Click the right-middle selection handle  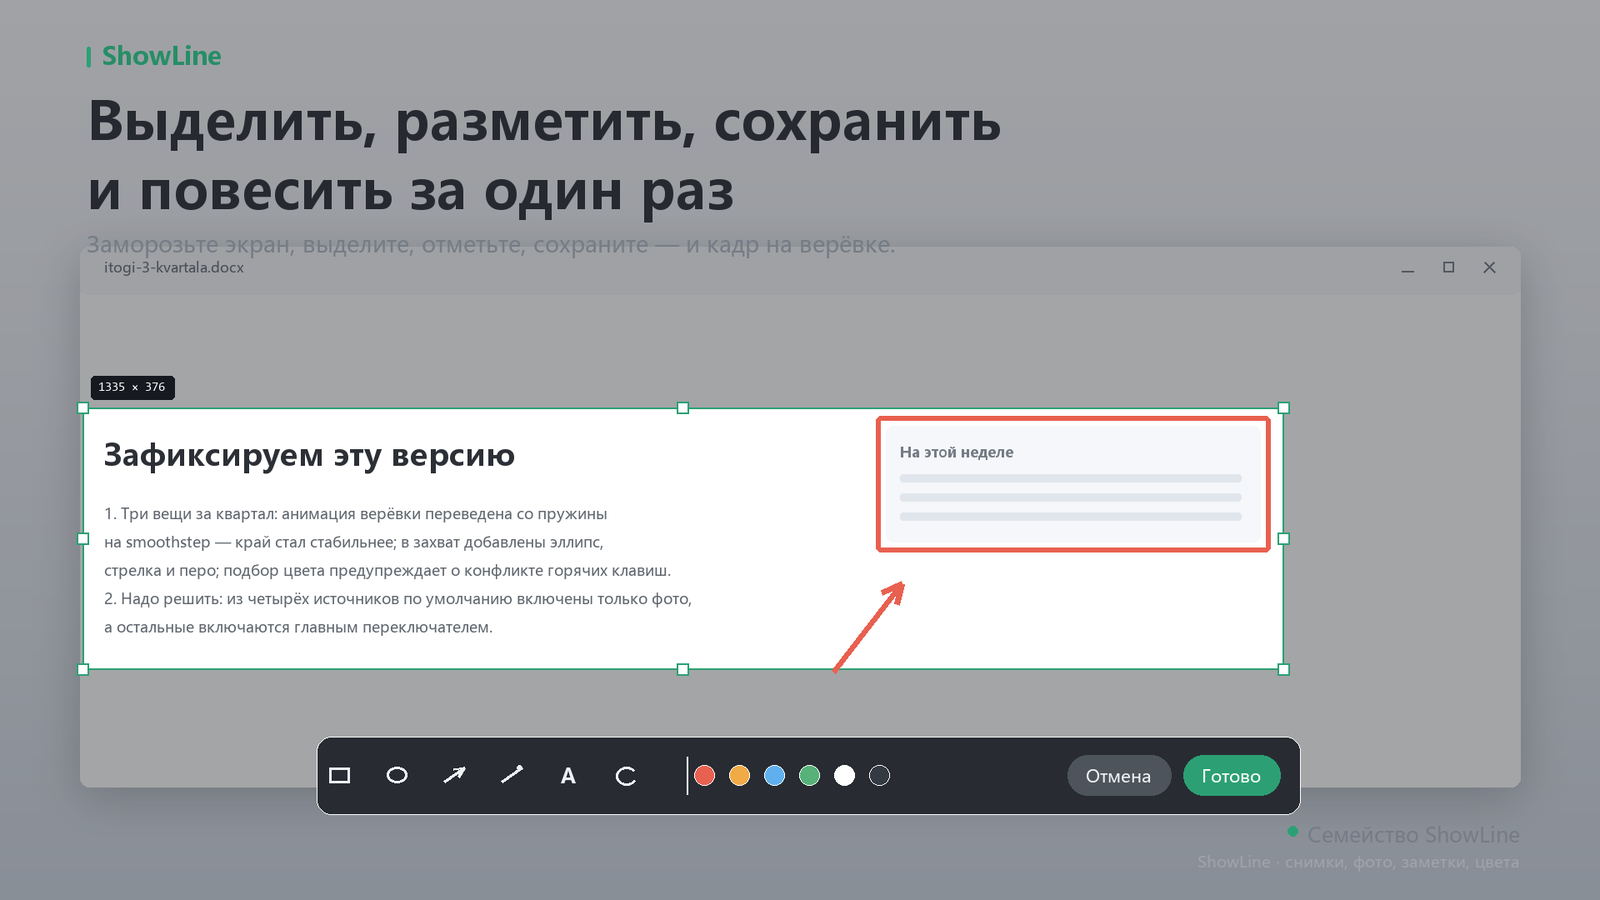click(x=1284, y=539)
